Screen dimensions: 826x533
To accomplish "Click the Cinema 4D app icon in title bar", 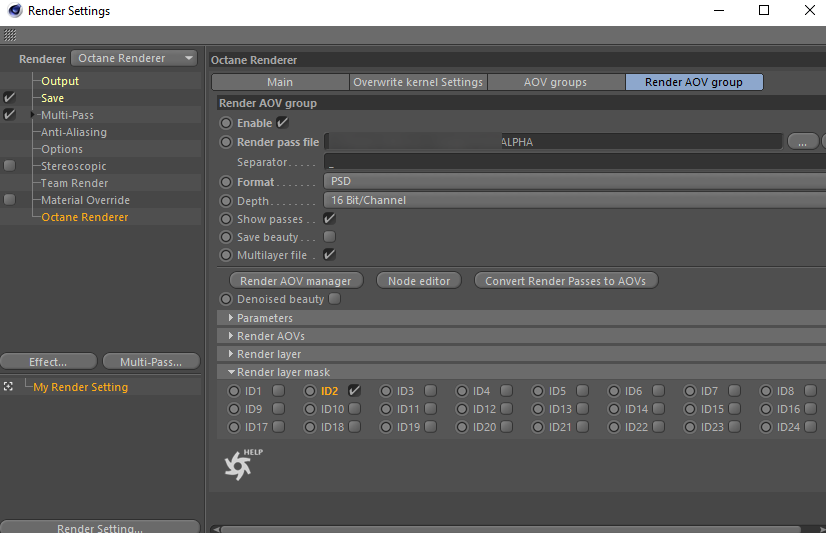I will pos(14,11).
